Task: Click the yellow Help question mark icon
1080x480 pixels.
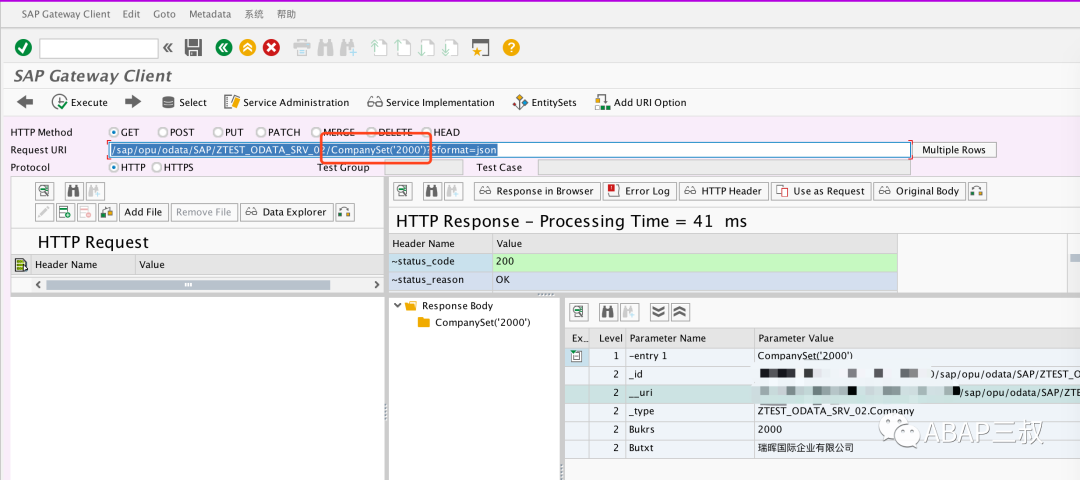Action: pos(511,48)
